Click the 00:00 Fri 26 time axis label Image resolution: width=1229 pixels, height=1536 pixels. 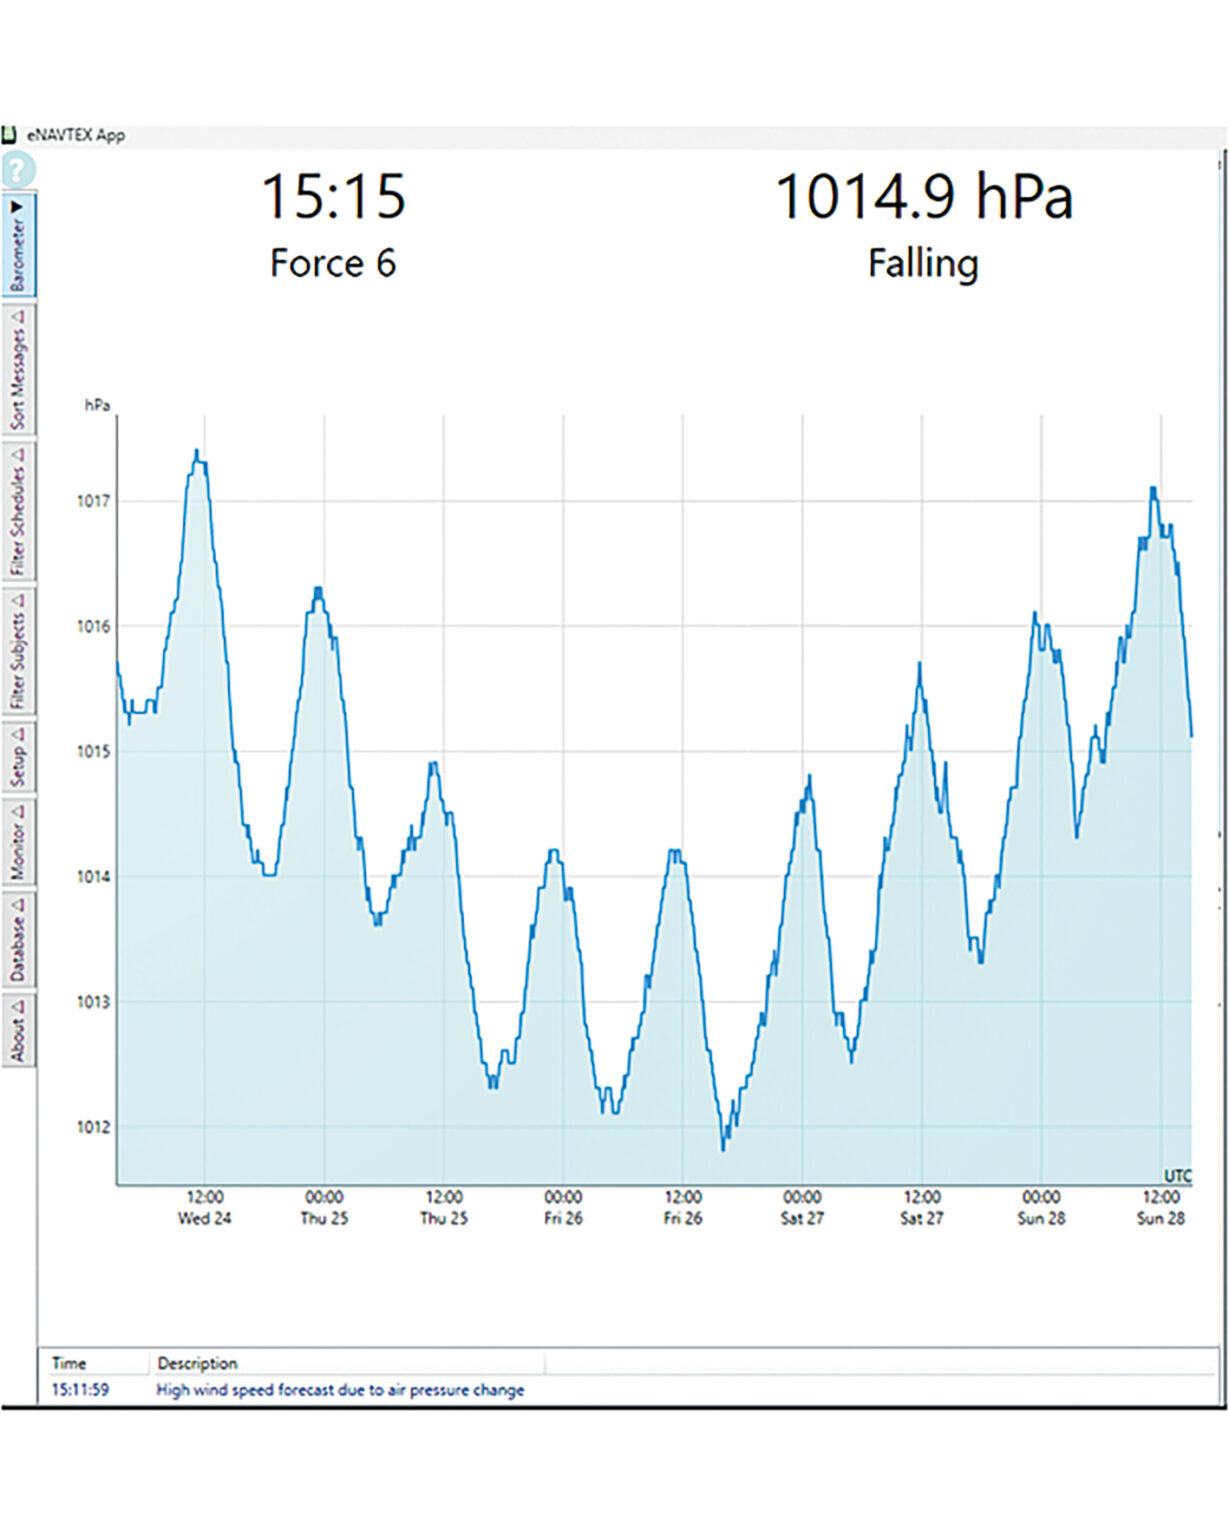pos(563,1207)
